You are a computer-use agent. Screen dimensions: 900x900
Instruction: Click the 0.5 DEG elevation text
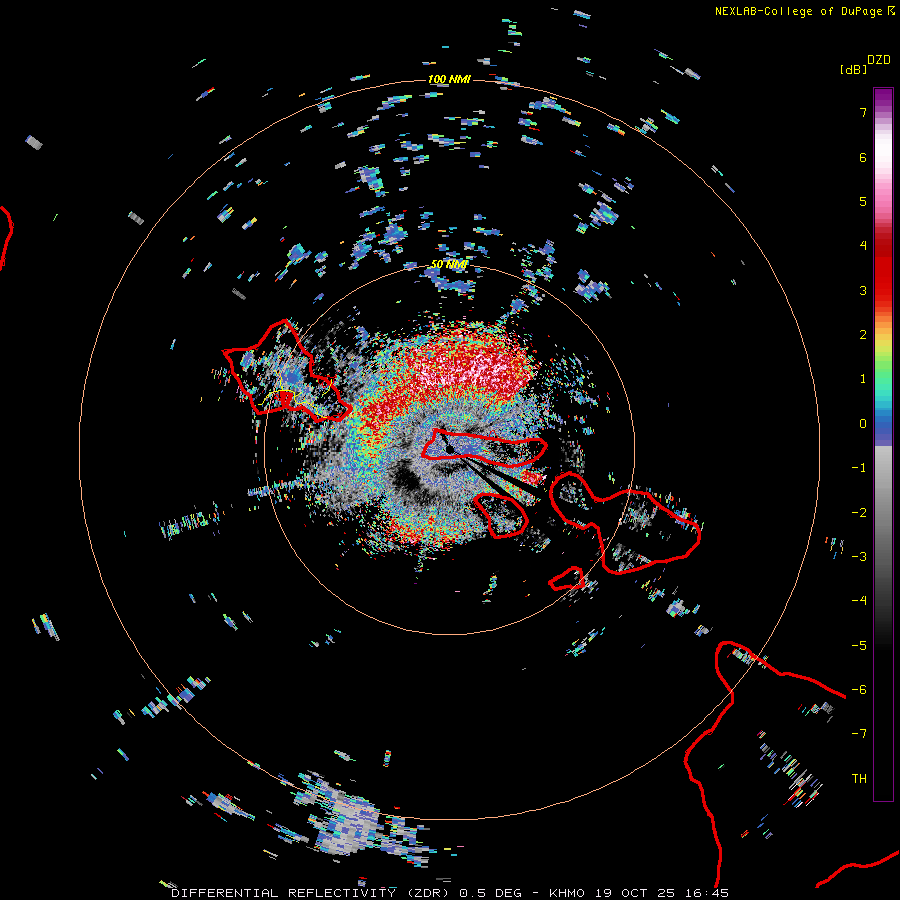pos(491,893)
